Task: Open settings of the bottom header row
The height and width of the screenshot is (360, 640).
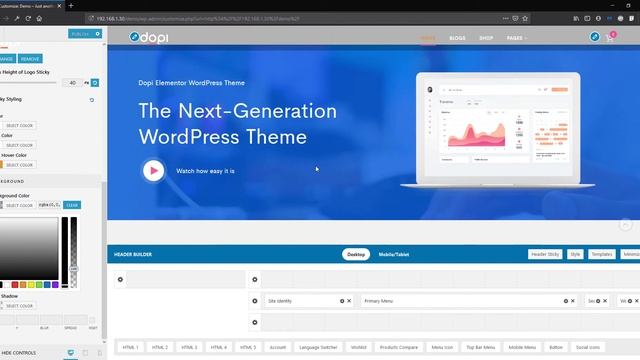Action: tap(255, 322)
